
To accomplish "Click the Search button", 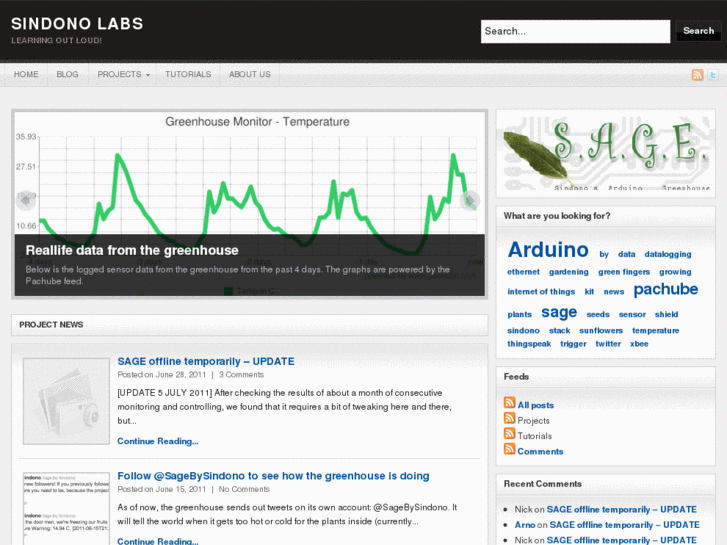I will coord(698,31).
